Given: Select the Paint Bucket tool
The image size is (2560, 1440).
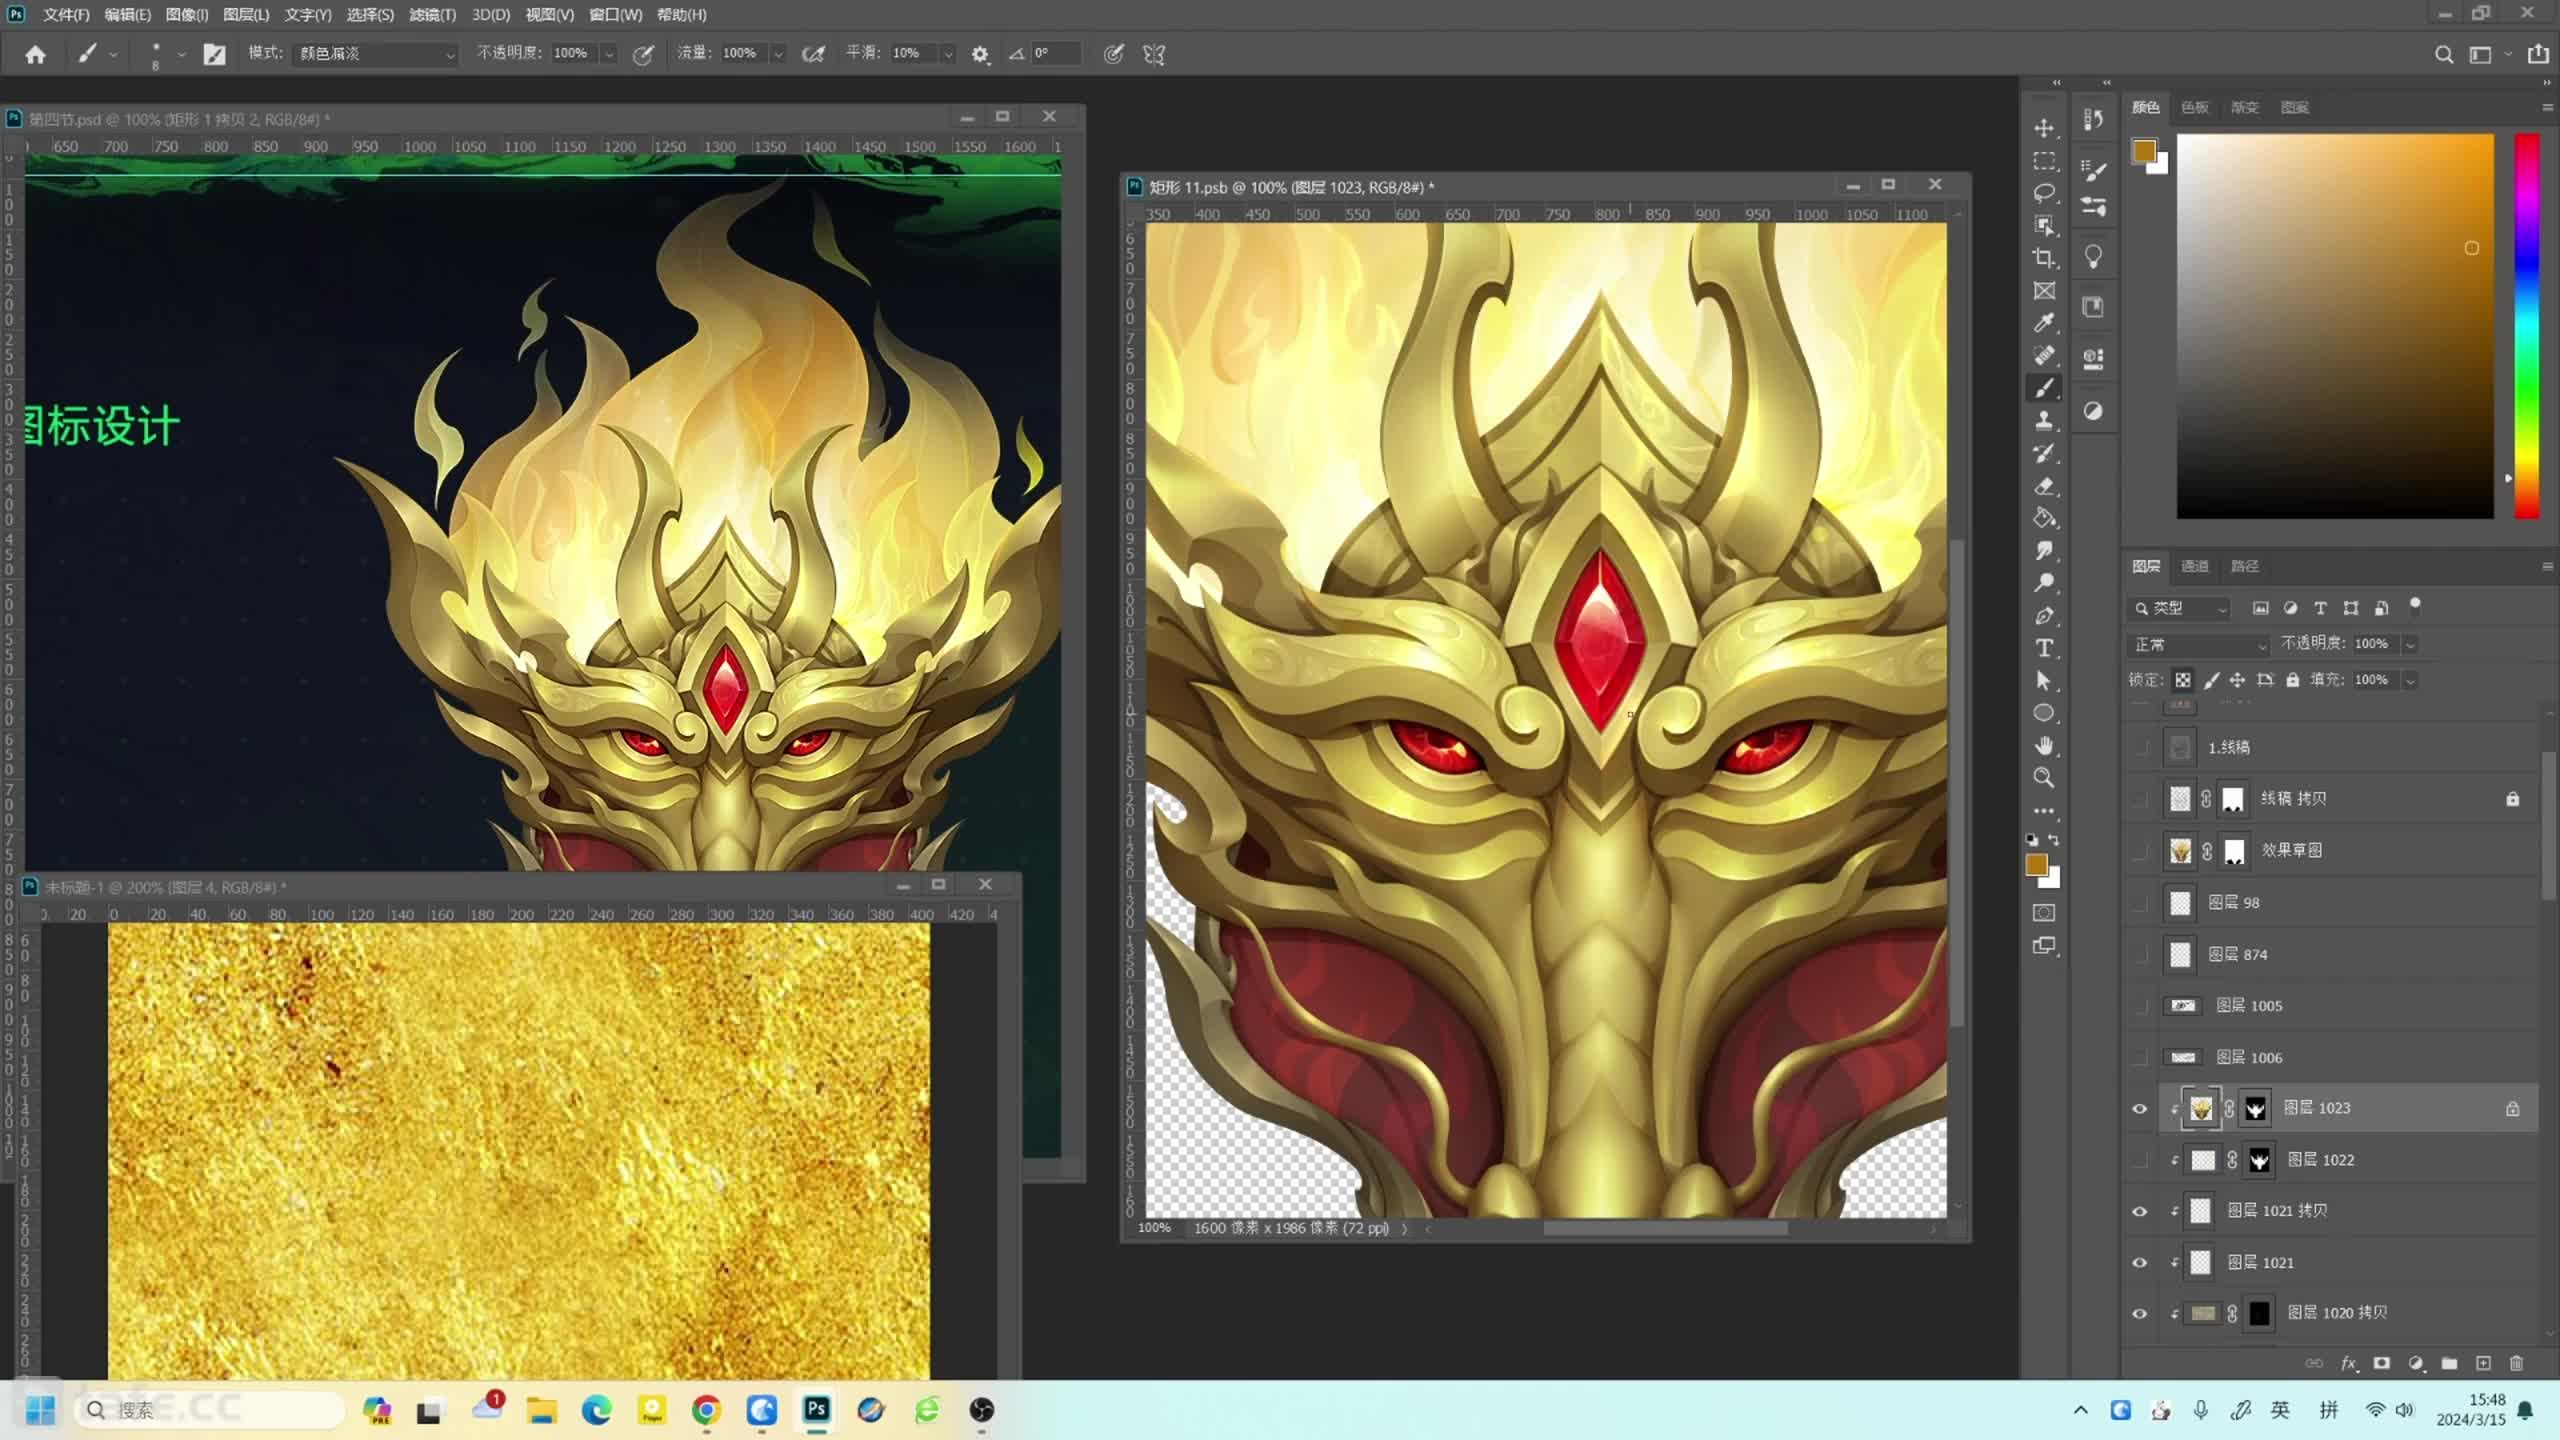Looking at the screenshot, I should (2044, 518).
